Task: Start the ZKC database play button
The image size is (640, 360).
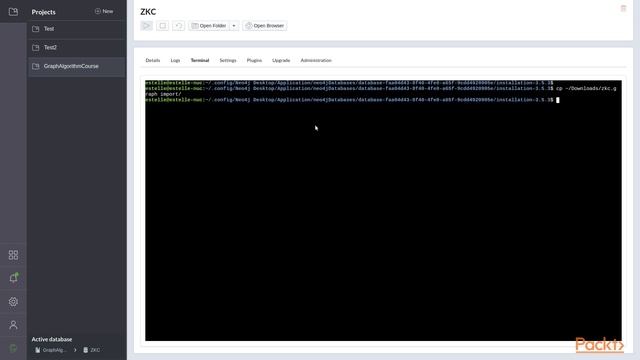Action: 147,26
